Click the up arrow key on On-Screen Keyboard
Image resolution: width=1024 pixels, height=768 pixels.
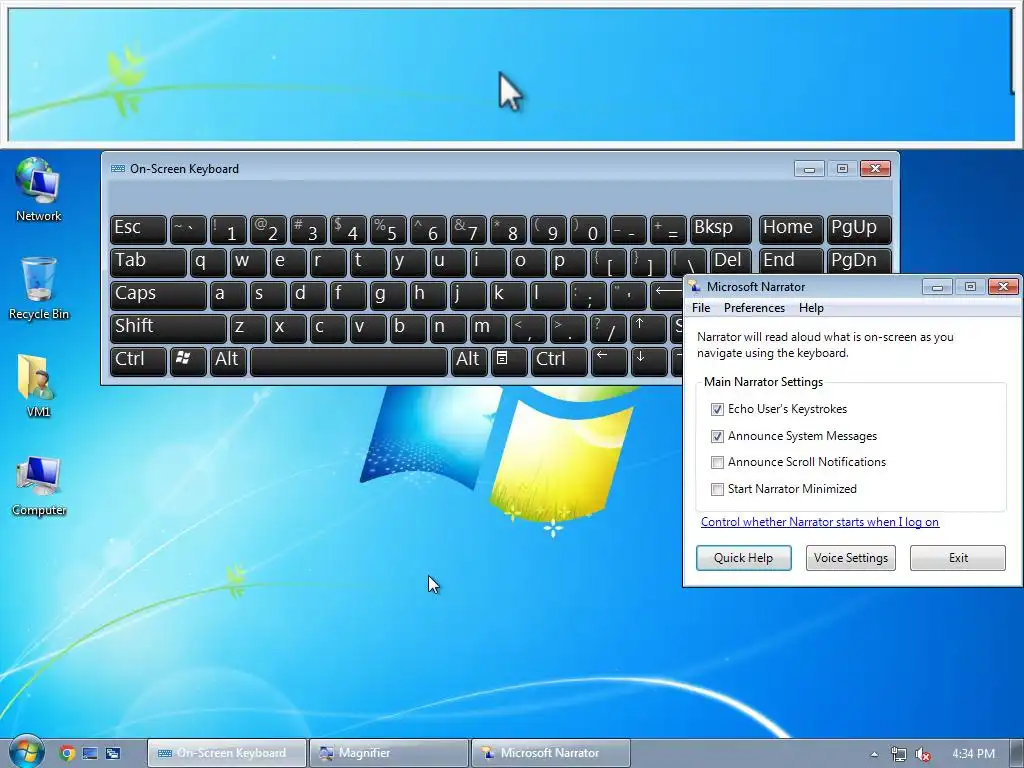tap(647, 328)
